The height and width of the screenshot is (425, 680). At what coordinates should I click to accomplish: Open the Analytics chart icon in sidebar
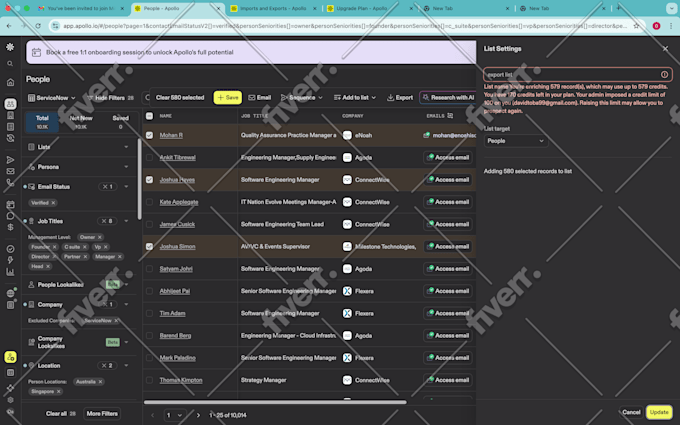10,272
